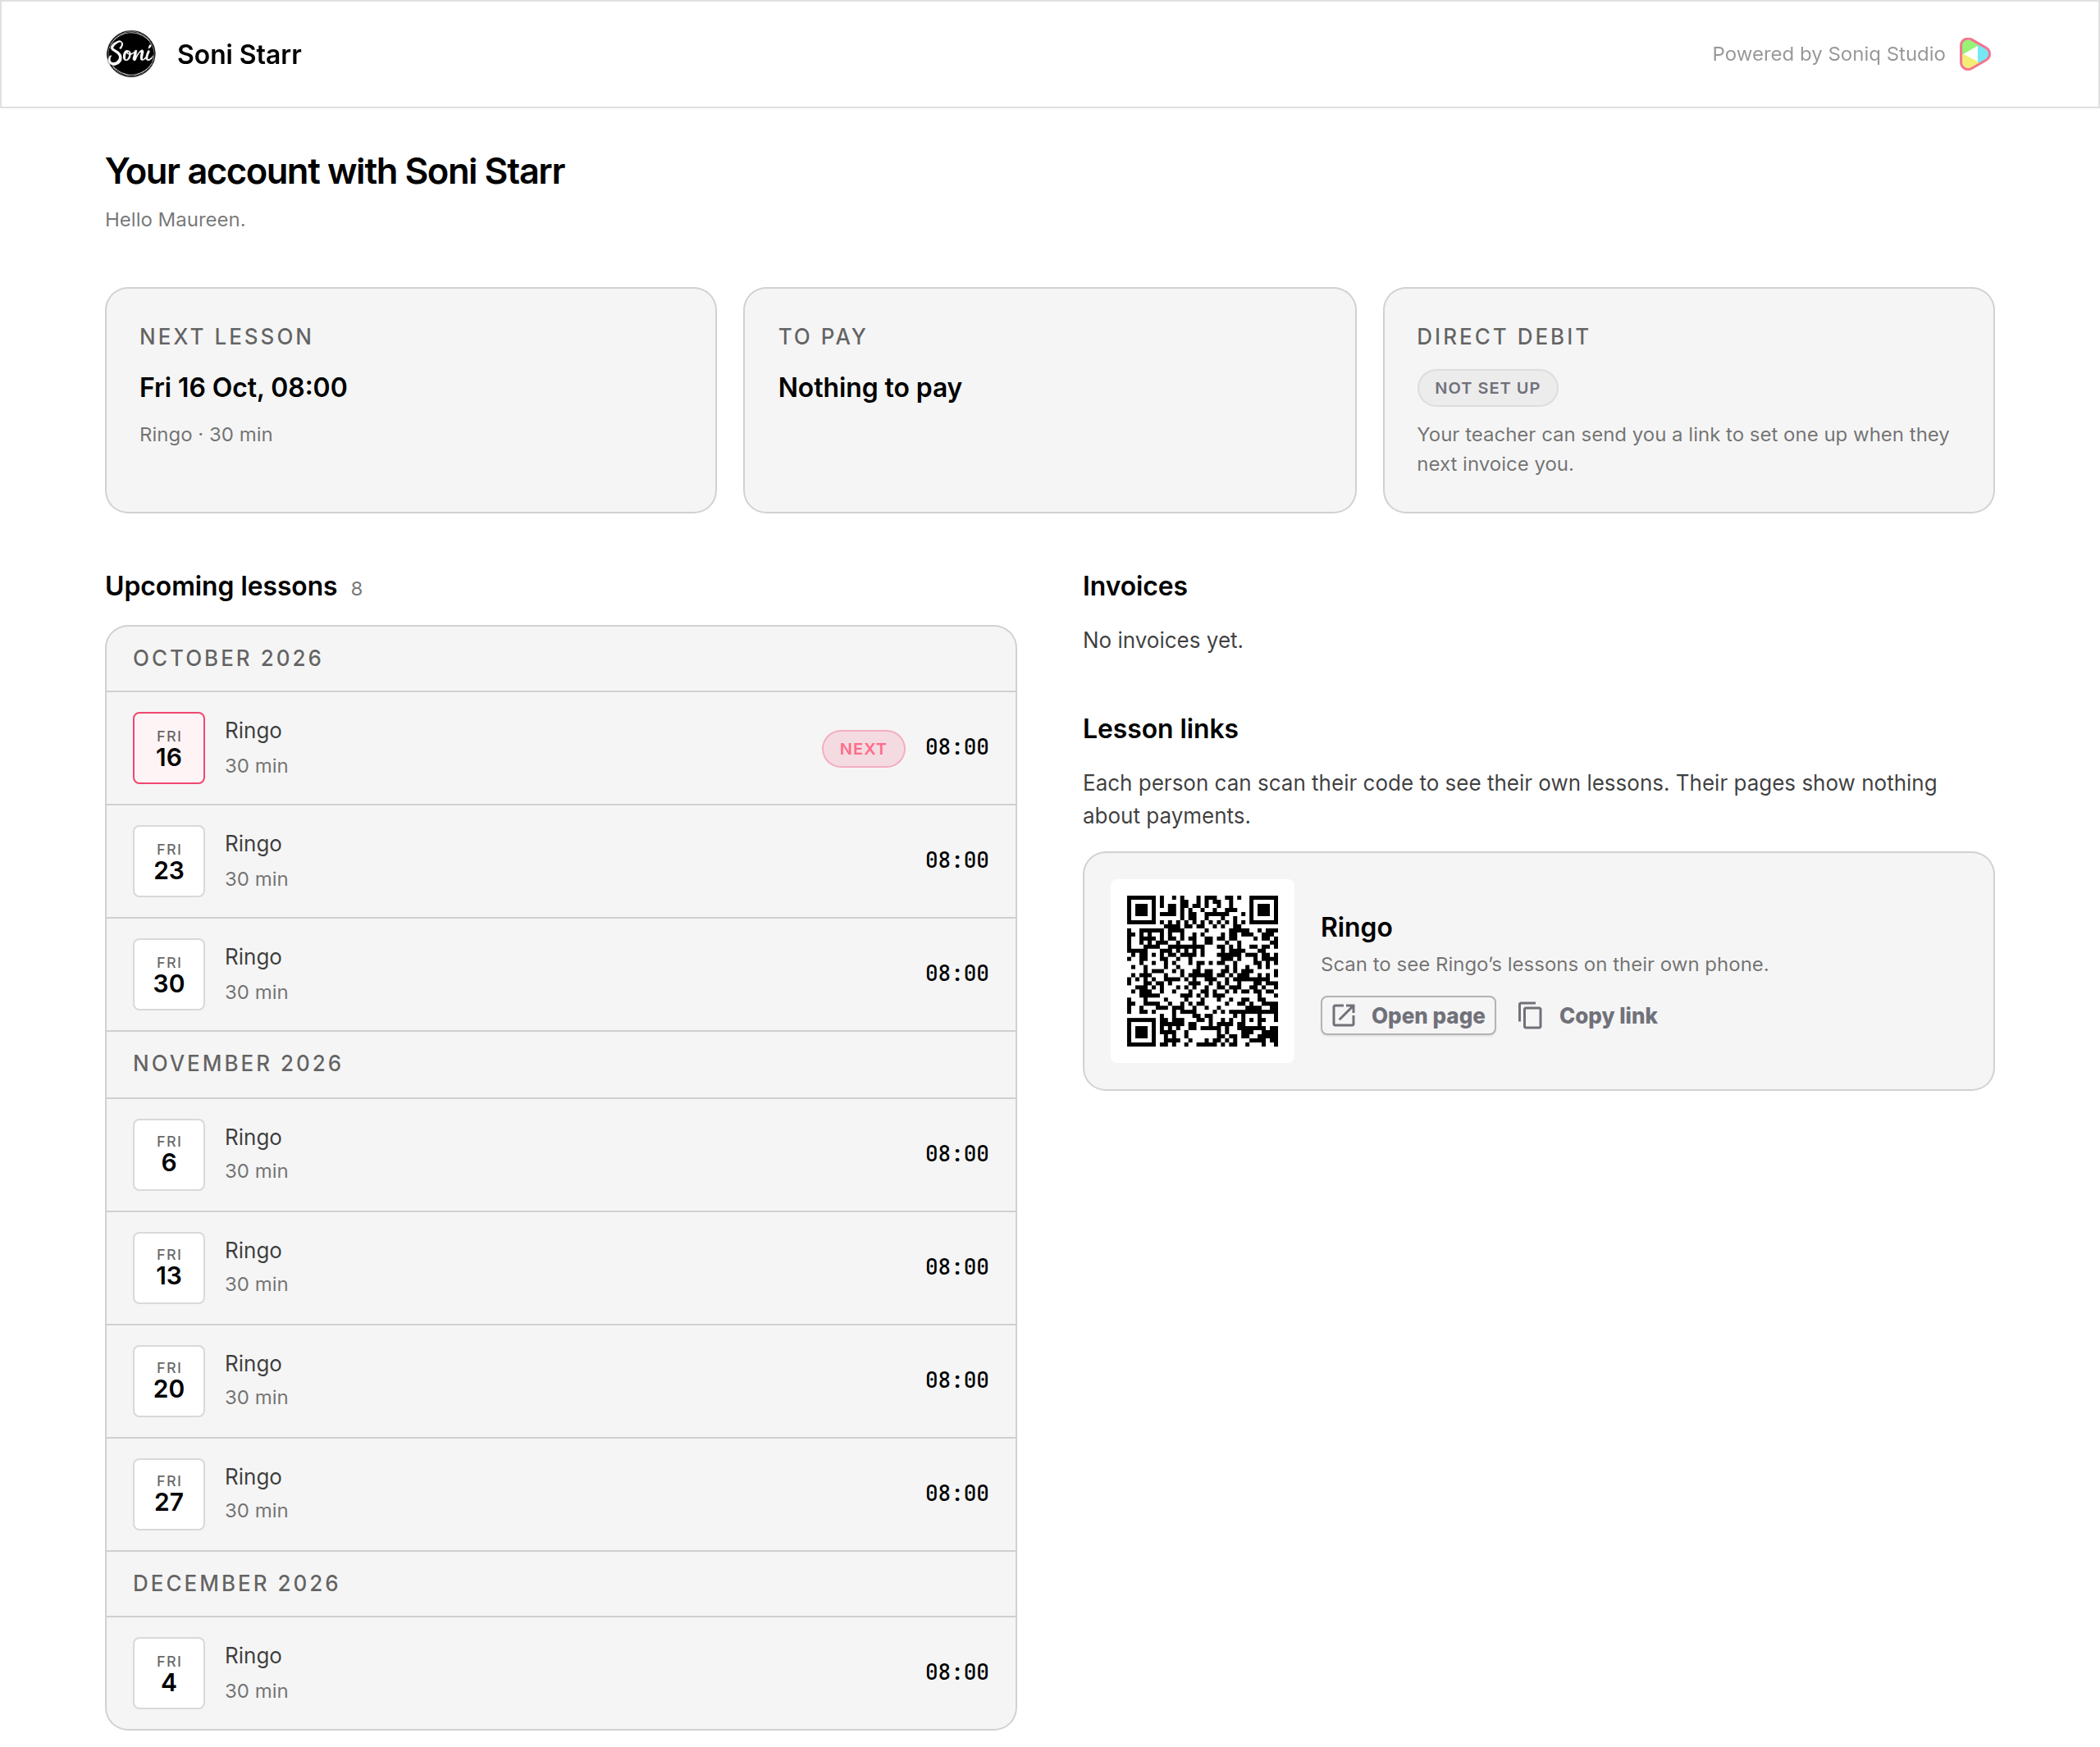Click Ringo name in Fri 6 lesson row
The width and height of the screenshot is (2100, 1747).
pos(253,1138)
